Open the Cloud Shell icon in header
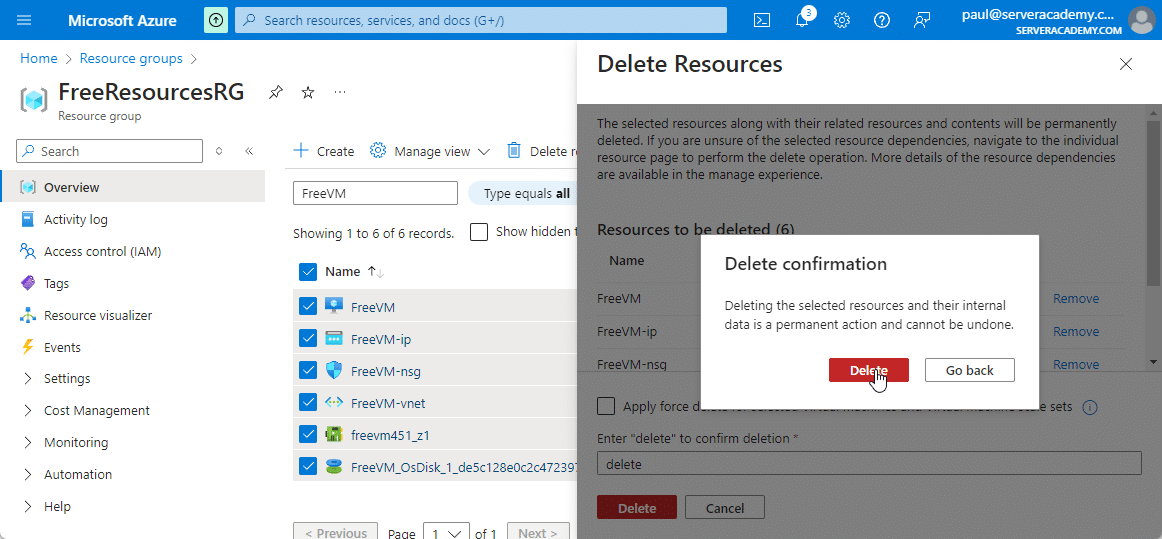The width and height of the screenshot is (1162, 539). pos(762,20)
